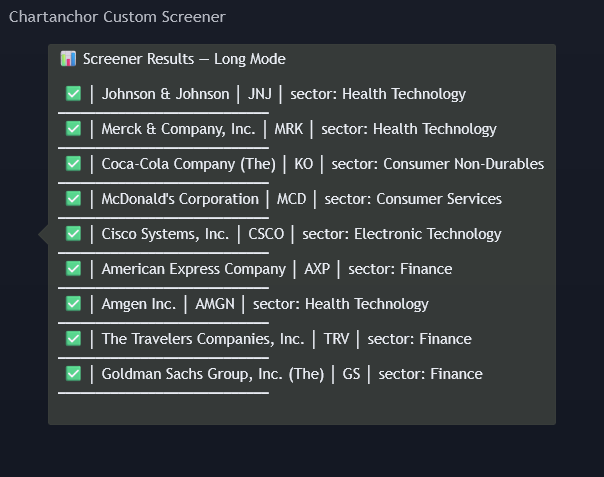This screenshot has width=604, height=477.
Task: Click the AXP ticker symbol
Action: coord(317,269)
